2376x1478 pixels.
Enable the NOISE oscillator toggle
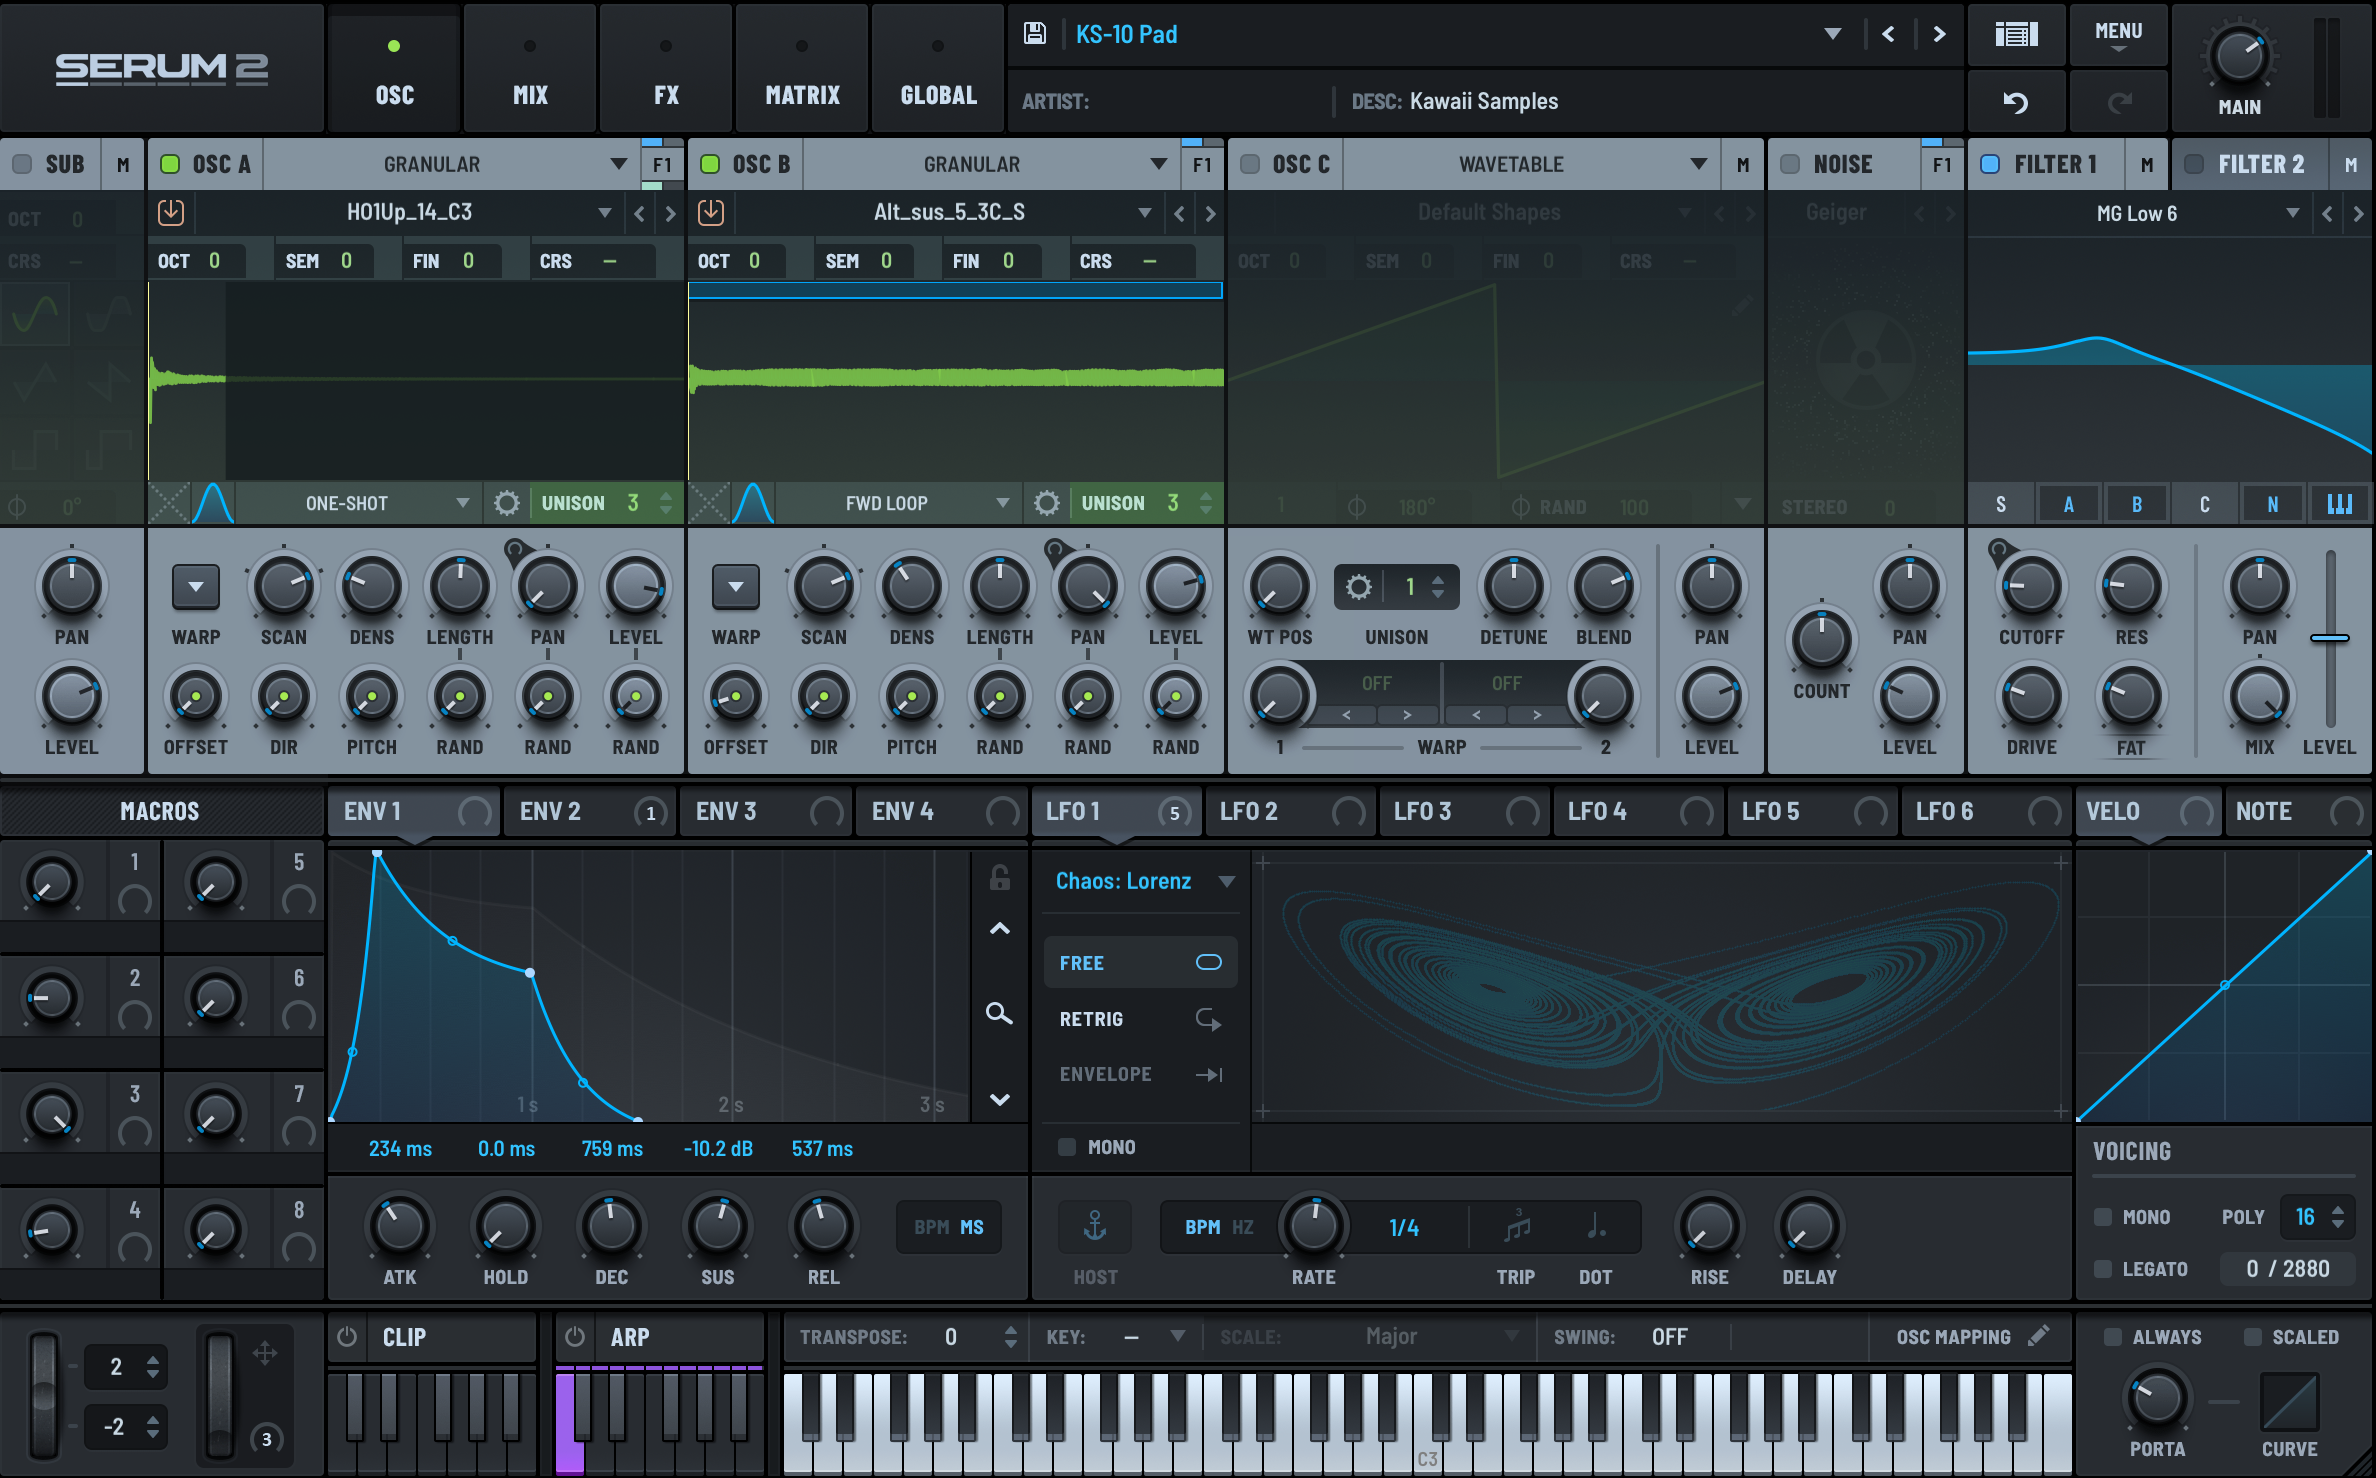pyautogui.click(x=1791, y=164)
